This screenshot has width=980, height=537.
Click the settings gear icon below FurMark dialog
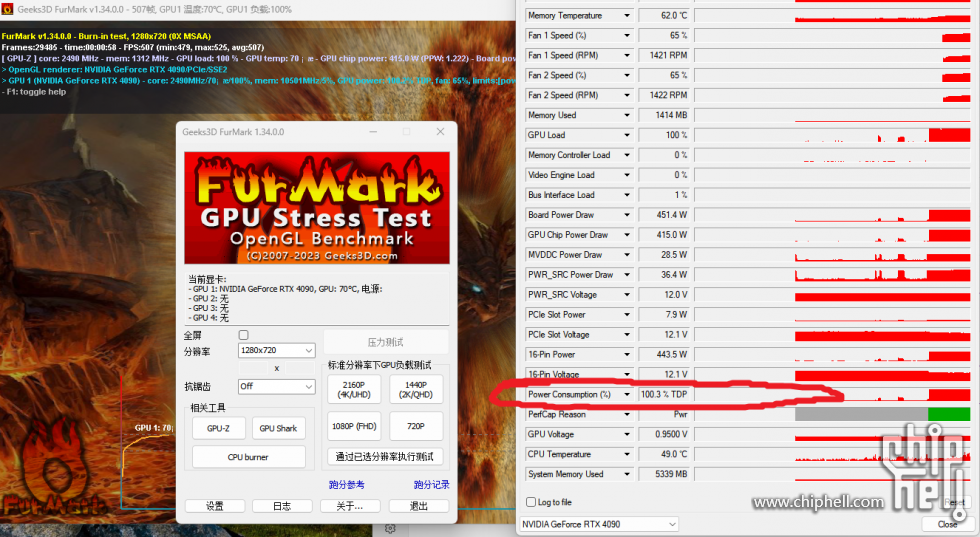(x=390, y=529)
